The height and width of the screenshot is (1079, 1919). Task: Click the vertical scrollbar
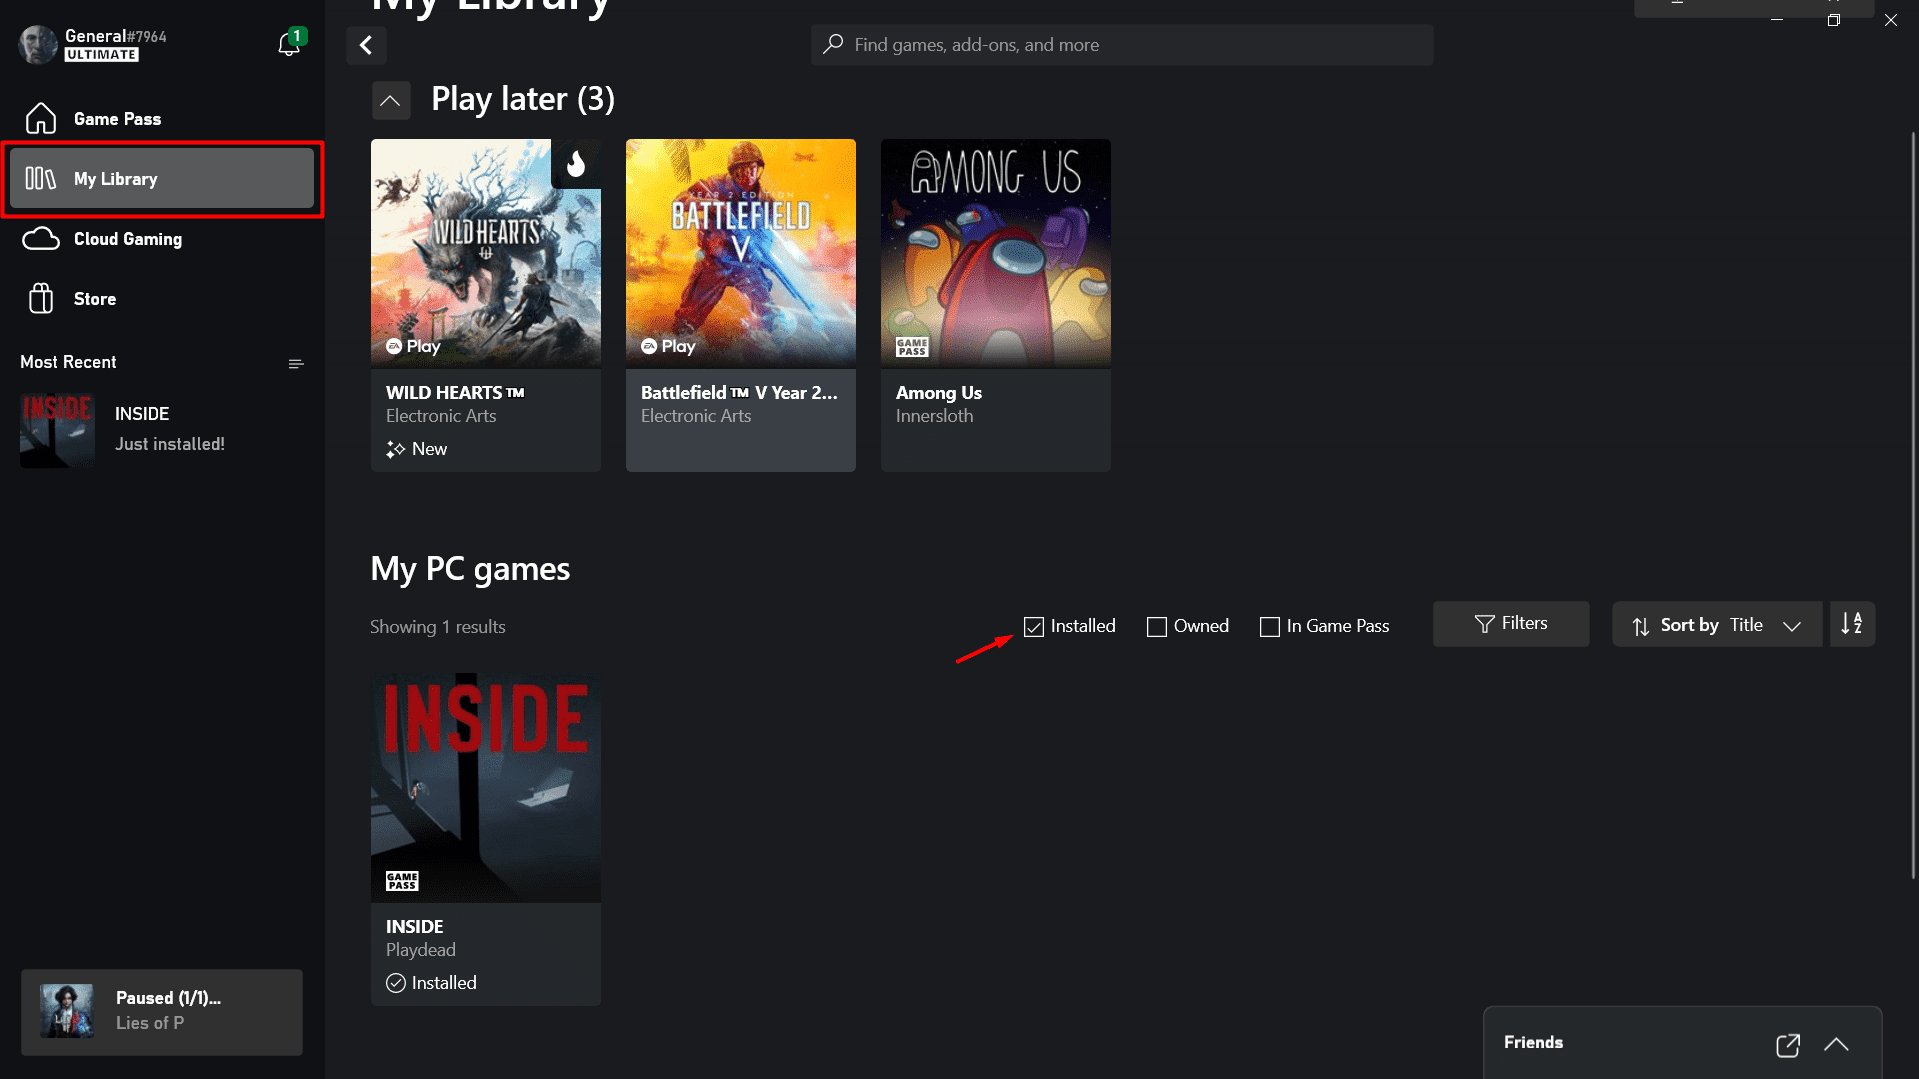(x=1913, y=505)
